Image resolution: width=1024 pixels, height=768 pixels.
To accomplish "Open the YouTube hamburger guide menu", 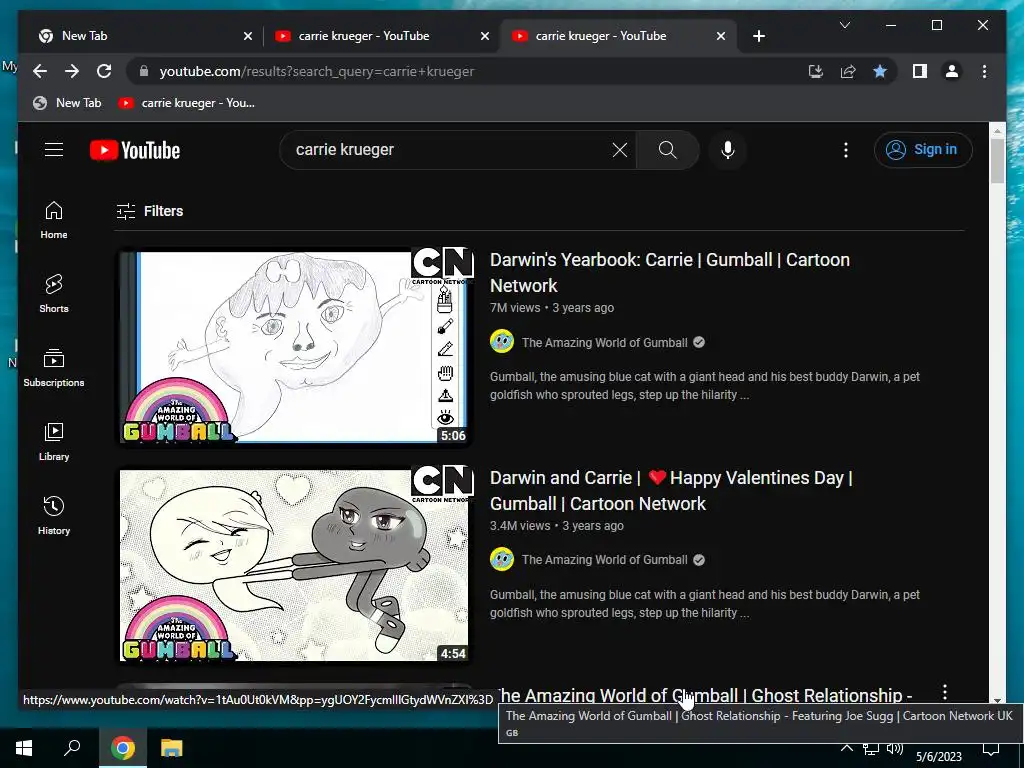I will (x=54, y=150).
